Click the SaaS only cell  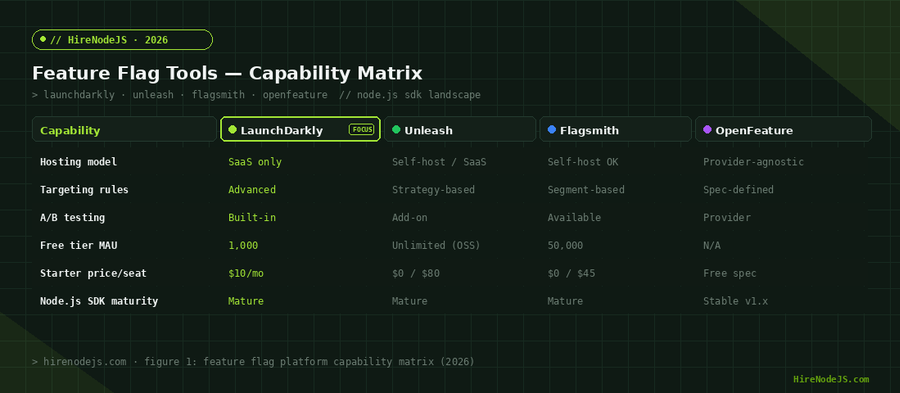pos(255,162)
